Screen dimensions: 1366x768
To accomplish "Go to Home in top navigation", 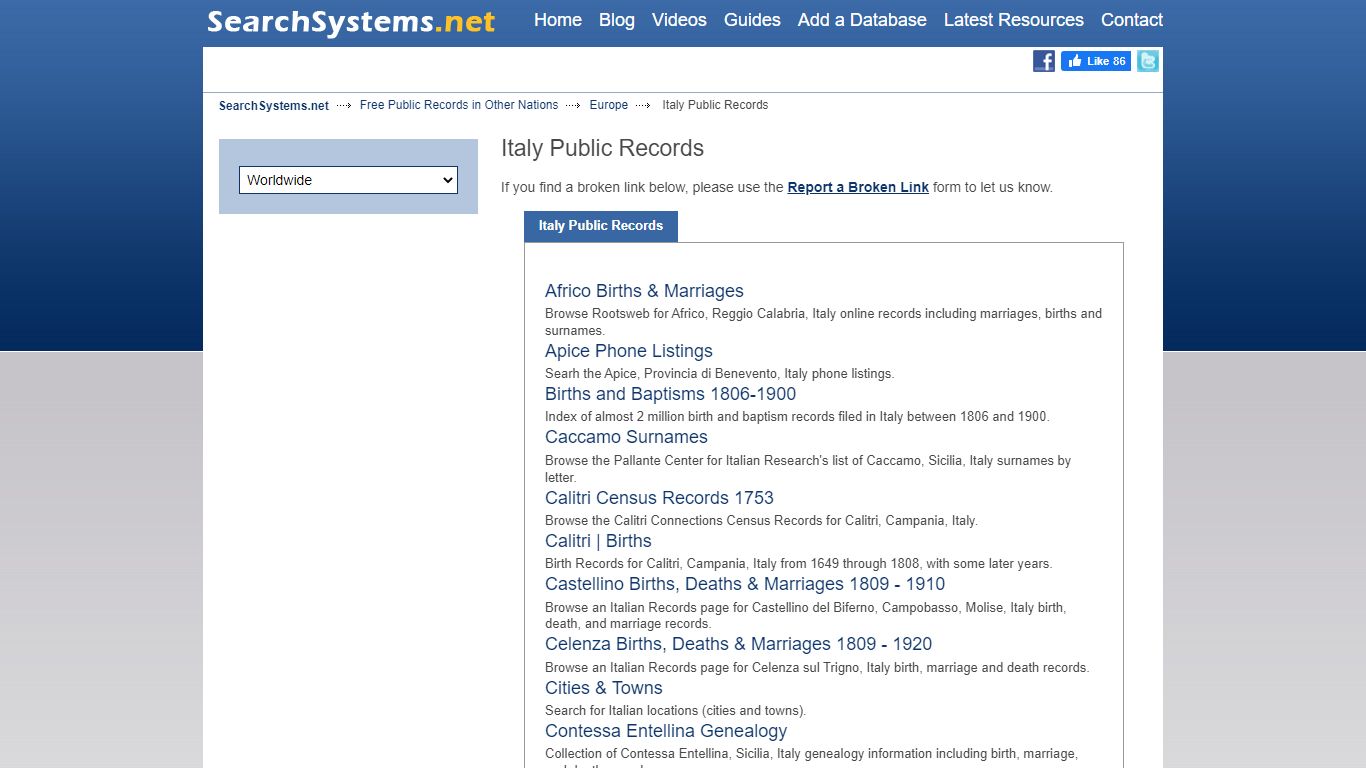I will (x=558, y=20).
